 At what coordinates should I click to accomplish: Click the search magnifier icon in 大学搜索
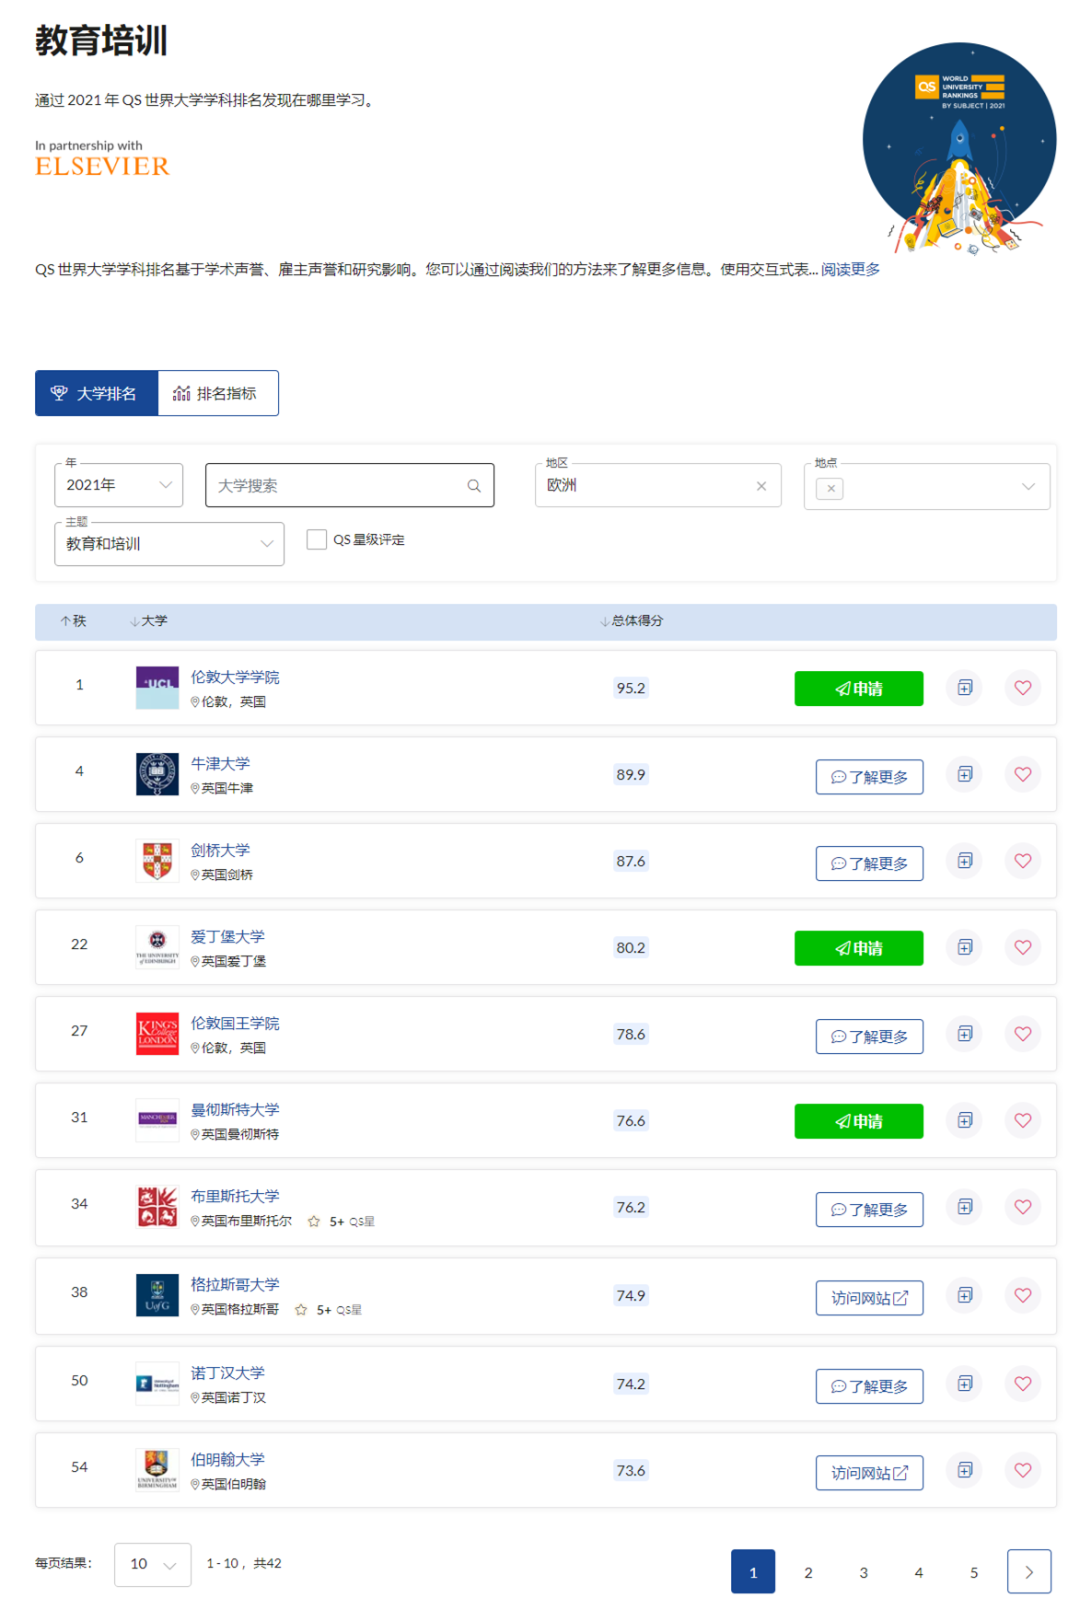point(474,486)
